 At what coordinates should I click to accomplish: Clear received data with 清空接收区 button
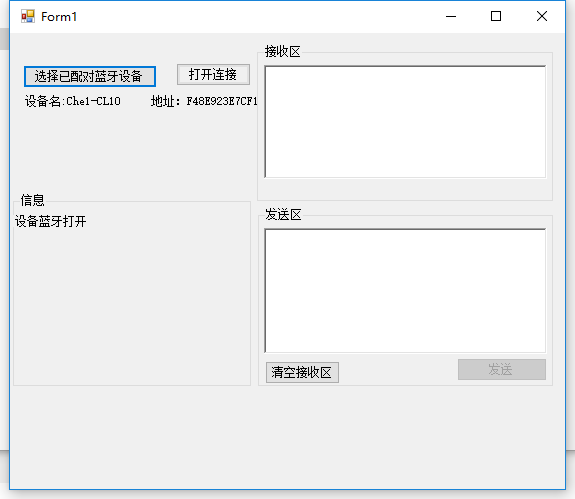302,373
